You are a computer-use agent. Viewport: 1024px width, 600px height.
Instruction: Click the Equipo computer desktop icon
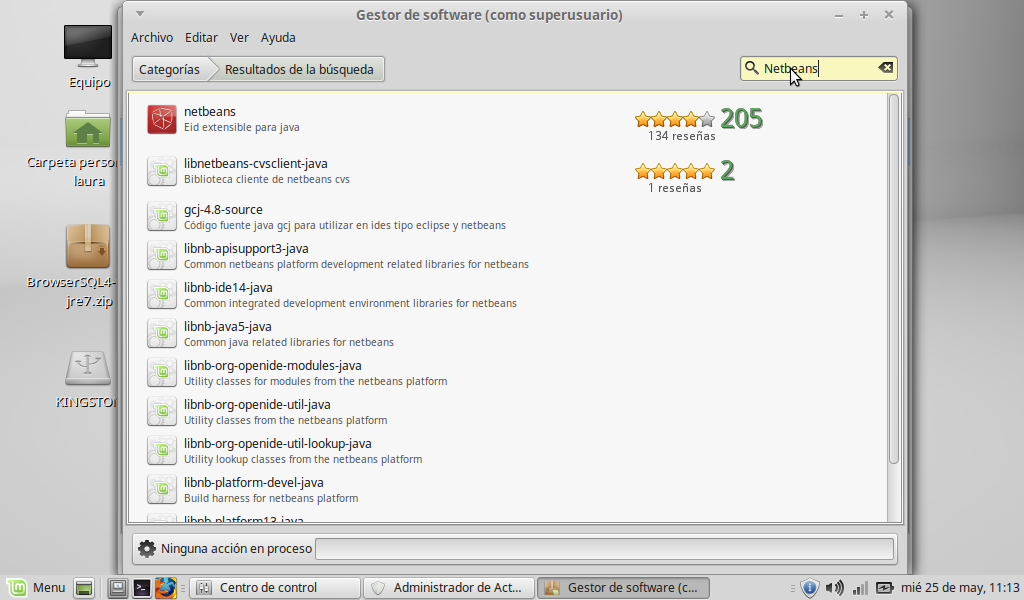pos(88,45)
